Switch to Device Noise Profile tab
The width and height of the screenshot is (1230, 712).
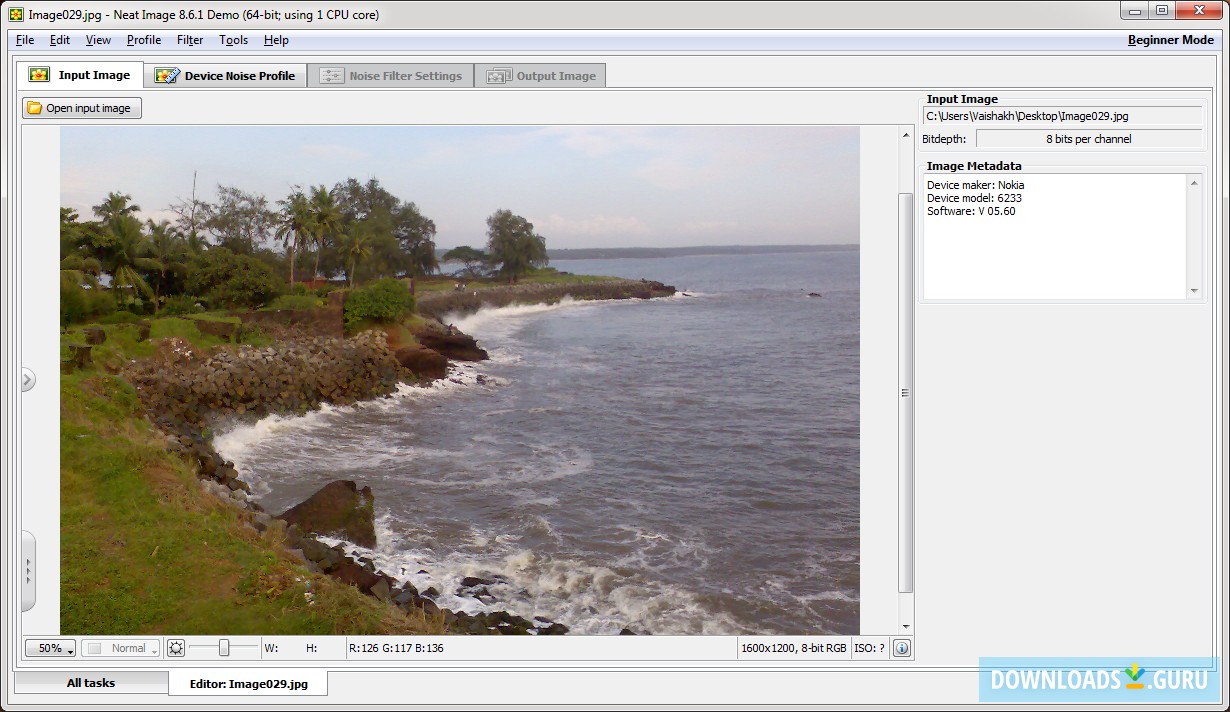pyautogui.click(x=225, y=76)
